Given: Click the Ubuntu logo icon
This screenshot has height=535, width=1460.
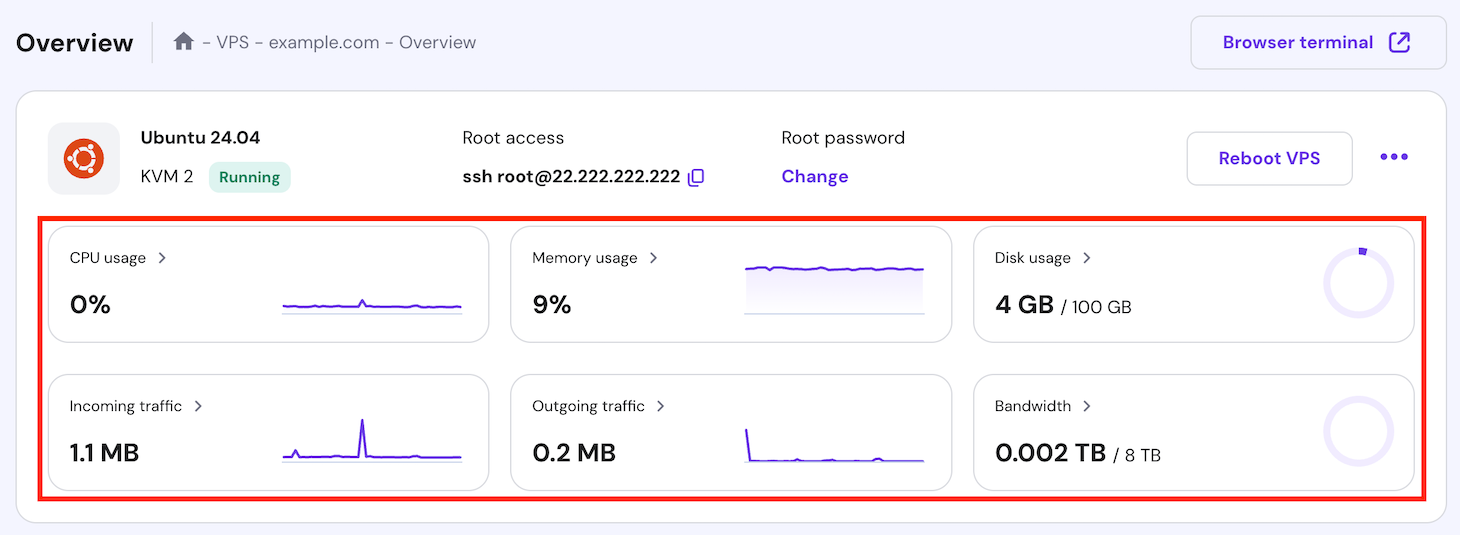Looking at the screenshot, I should click(84, 158).
